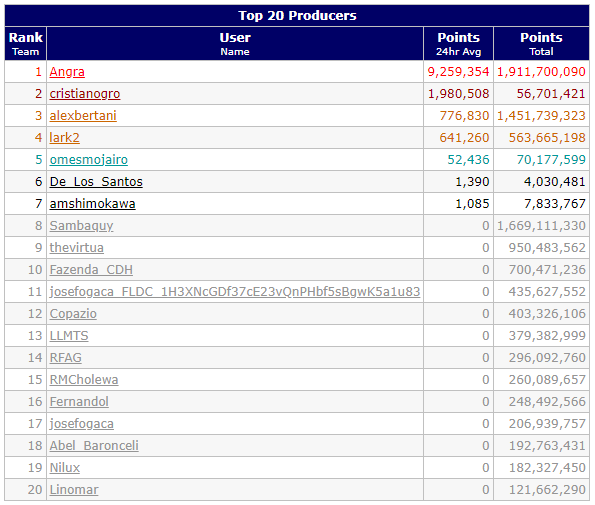This screenshot has height=505, width=595.
Task: Click the Points Total column header
Action: click(541, 44)
